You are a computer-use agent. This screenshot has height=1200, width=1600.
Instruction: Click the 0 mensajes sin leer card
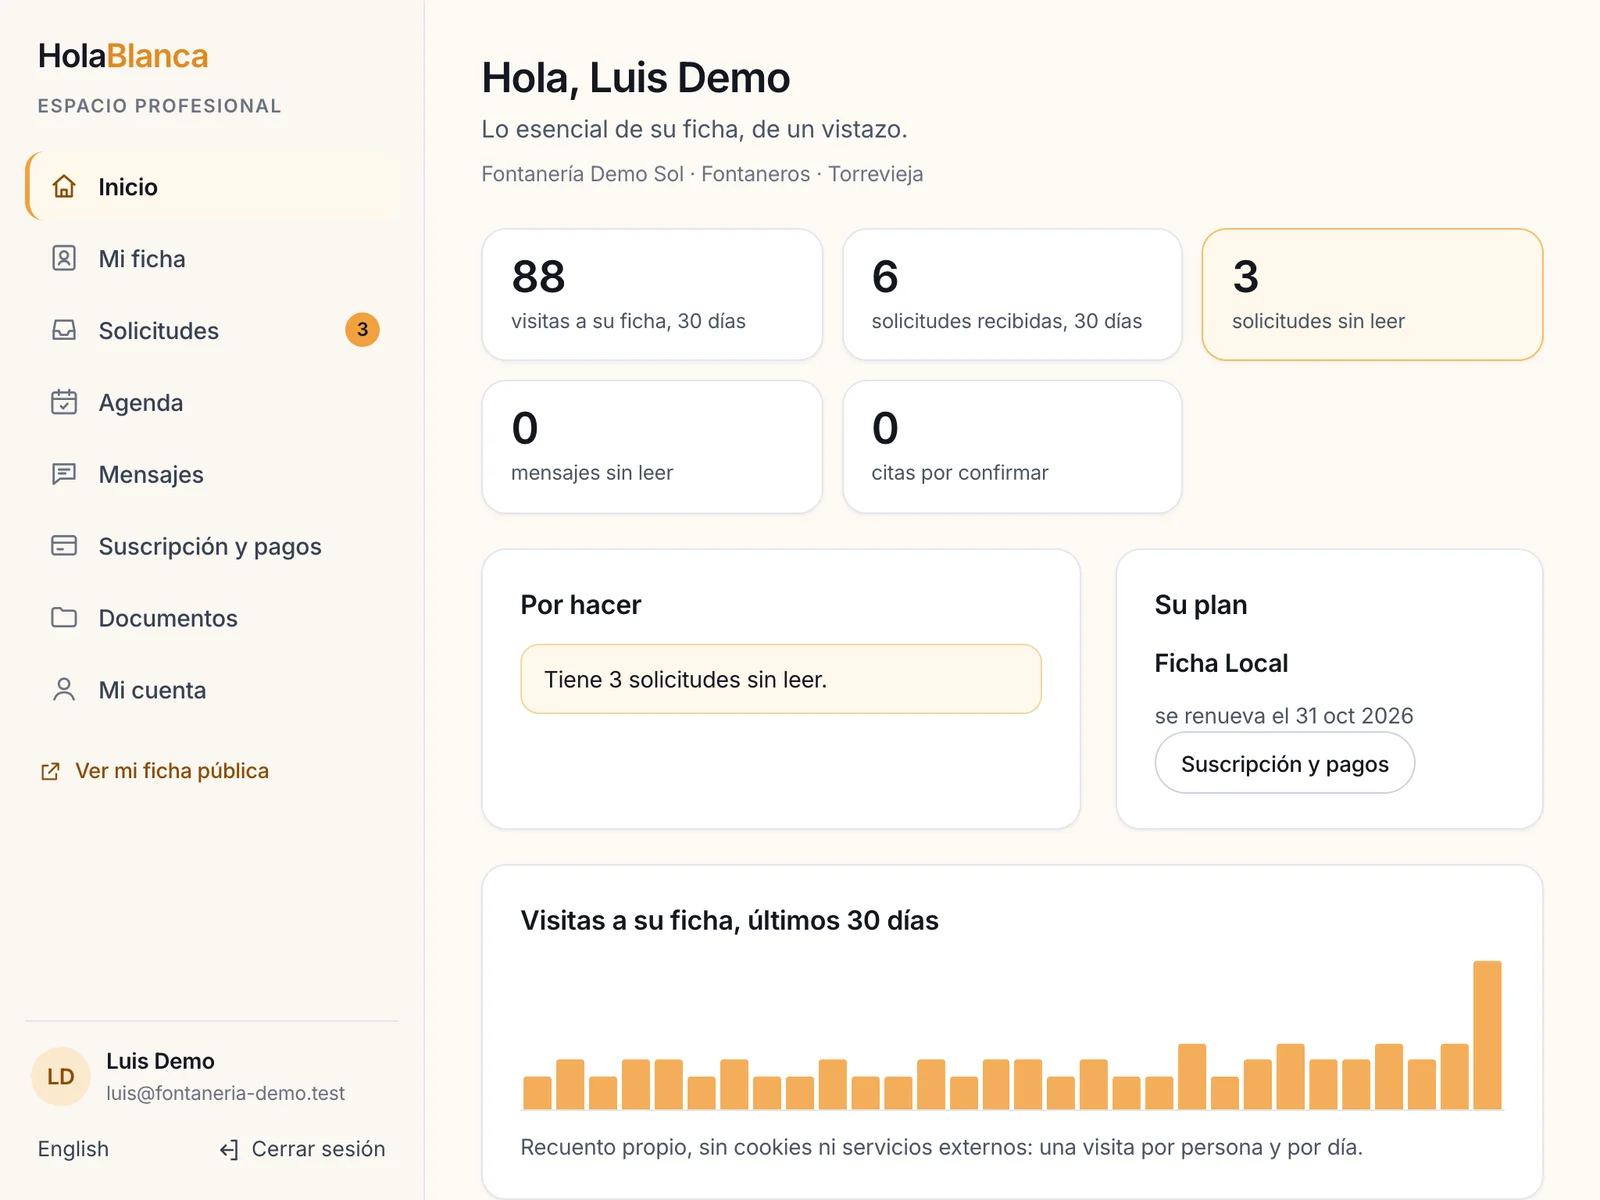[x=652, y=447]
